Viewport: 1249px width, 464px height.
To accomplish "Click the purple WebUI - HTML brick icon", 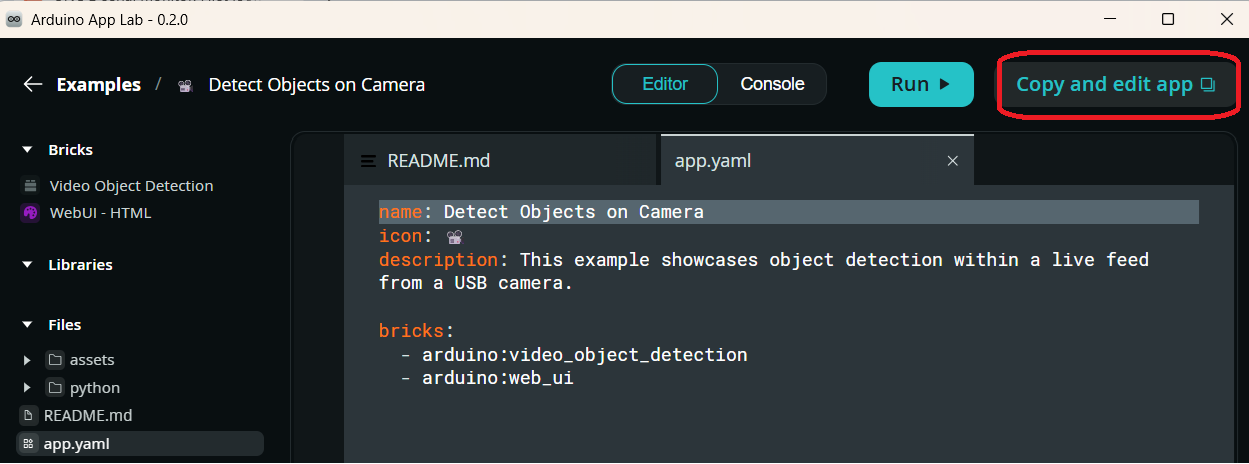I will coord(30,213).
